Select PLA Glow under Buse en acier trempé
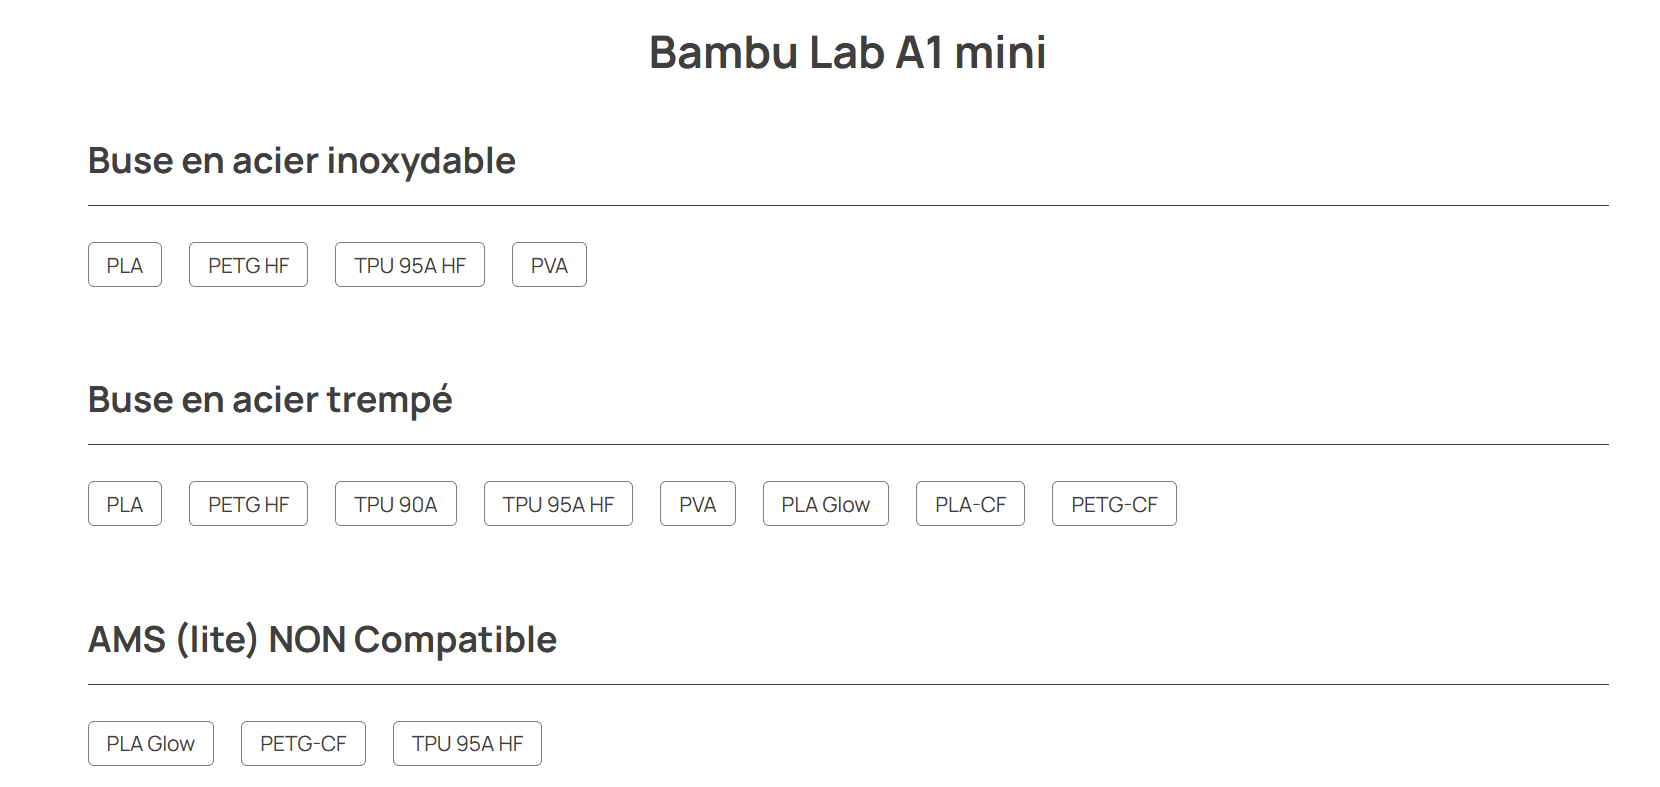1660x787 pixels. pos(826,504)
